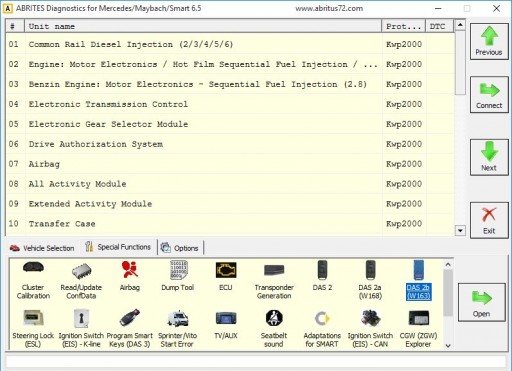Click the Exit button
This screenshot has width=512, height=371.
tap(489, 220)
